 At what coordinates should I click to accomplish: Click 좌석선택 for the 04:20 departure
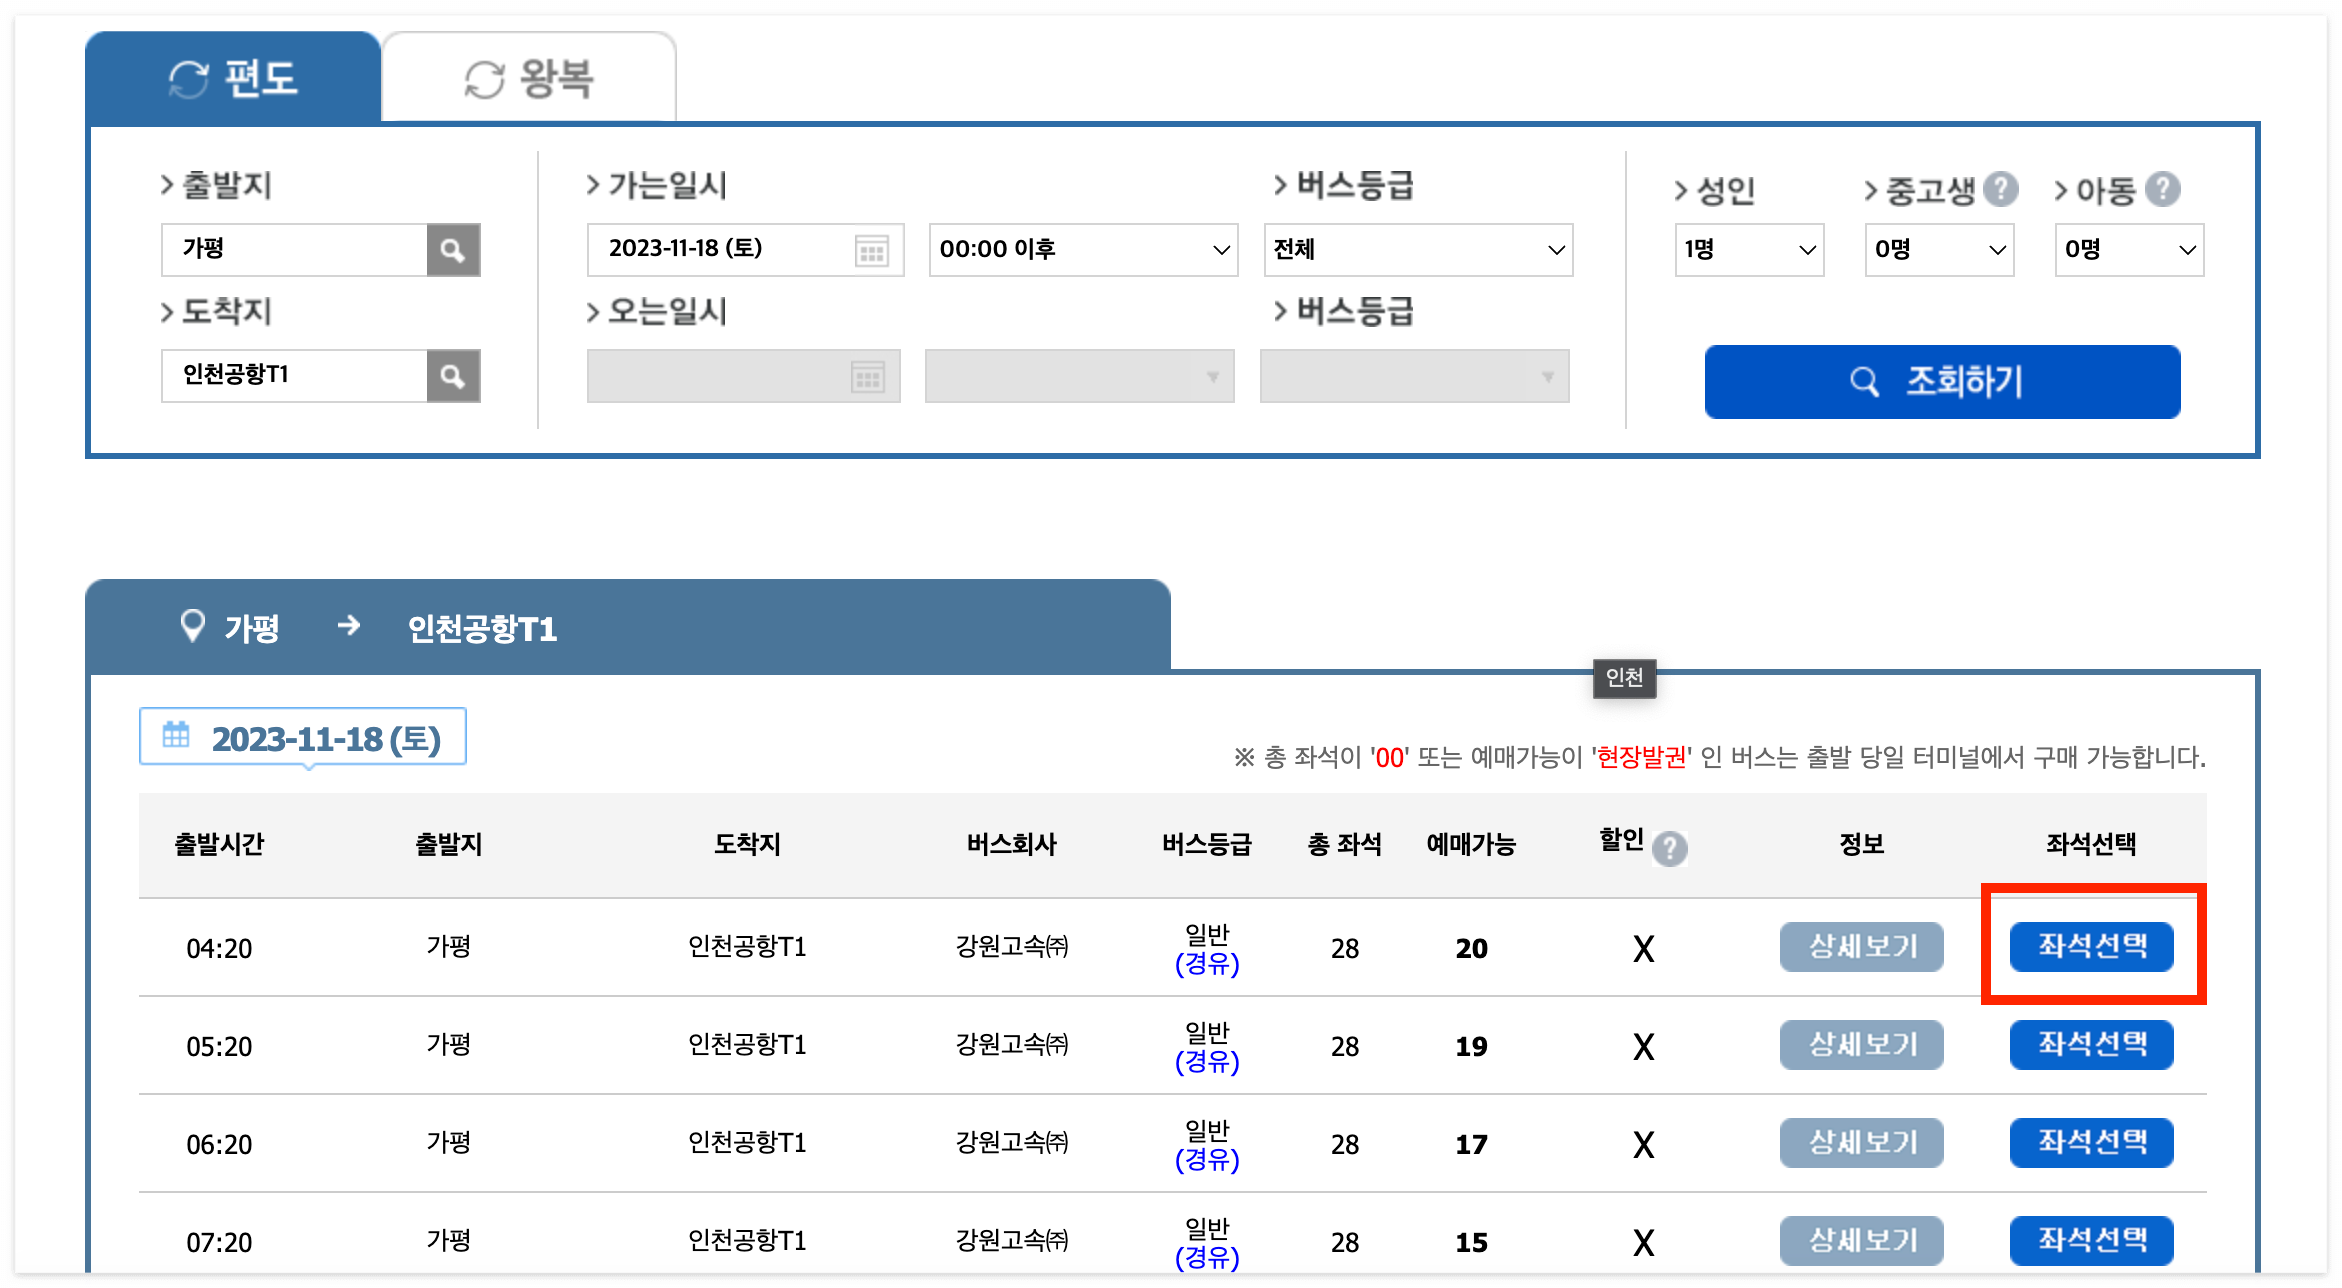pos(2092,947)
